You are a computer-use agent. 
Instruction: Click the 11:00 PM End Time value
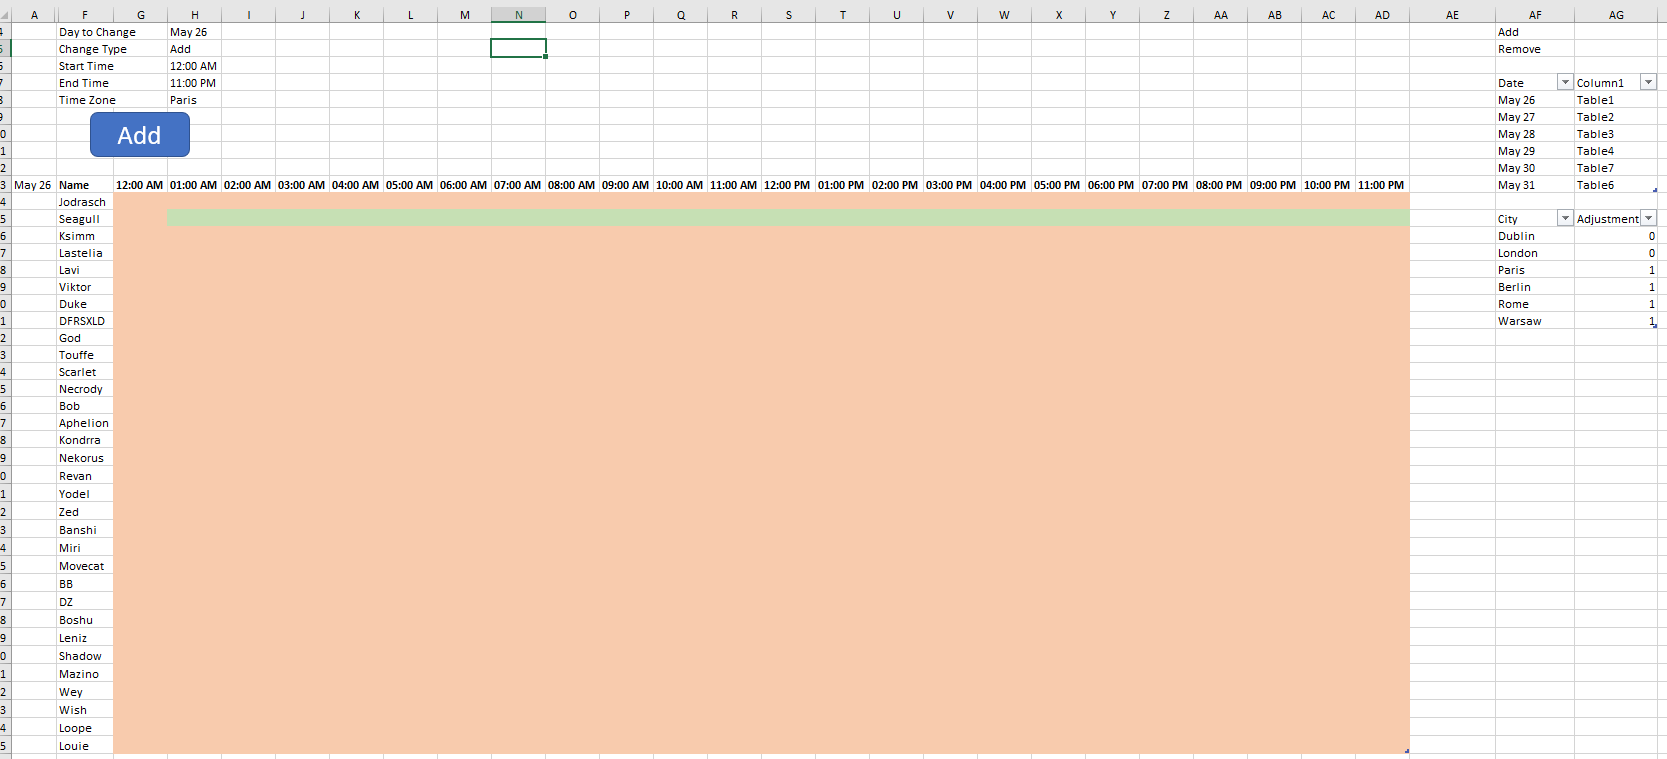pyautogui.click(x=194, y=83)
